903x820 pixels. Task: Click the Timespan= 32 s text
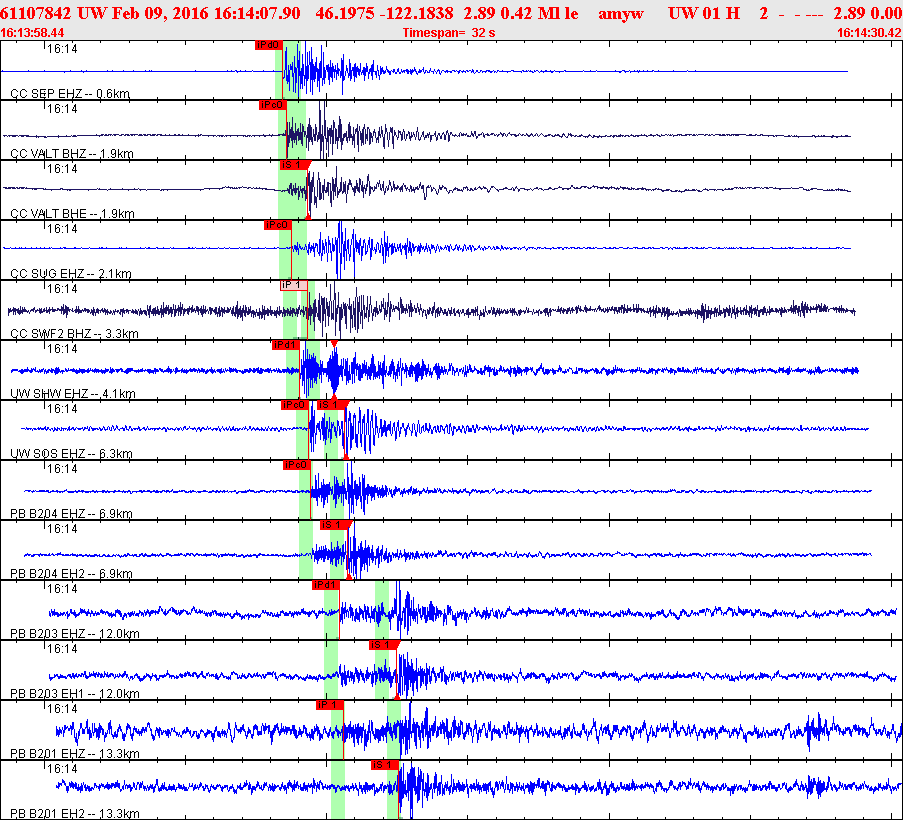click(449, 33)
